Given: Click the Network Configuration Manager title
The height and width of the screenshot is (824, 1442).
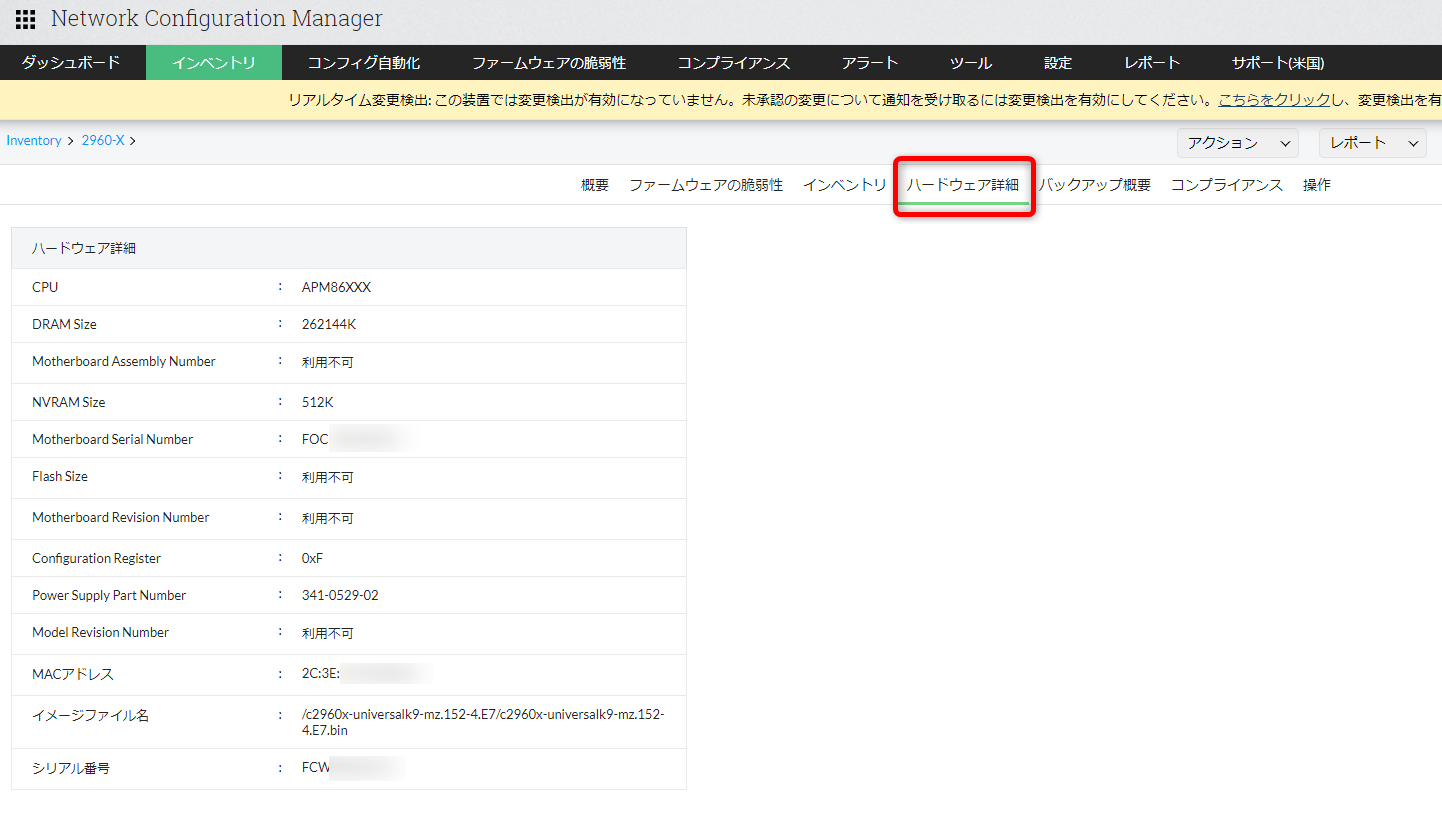Looking at the screenshot, I should [x=217, y=19].
